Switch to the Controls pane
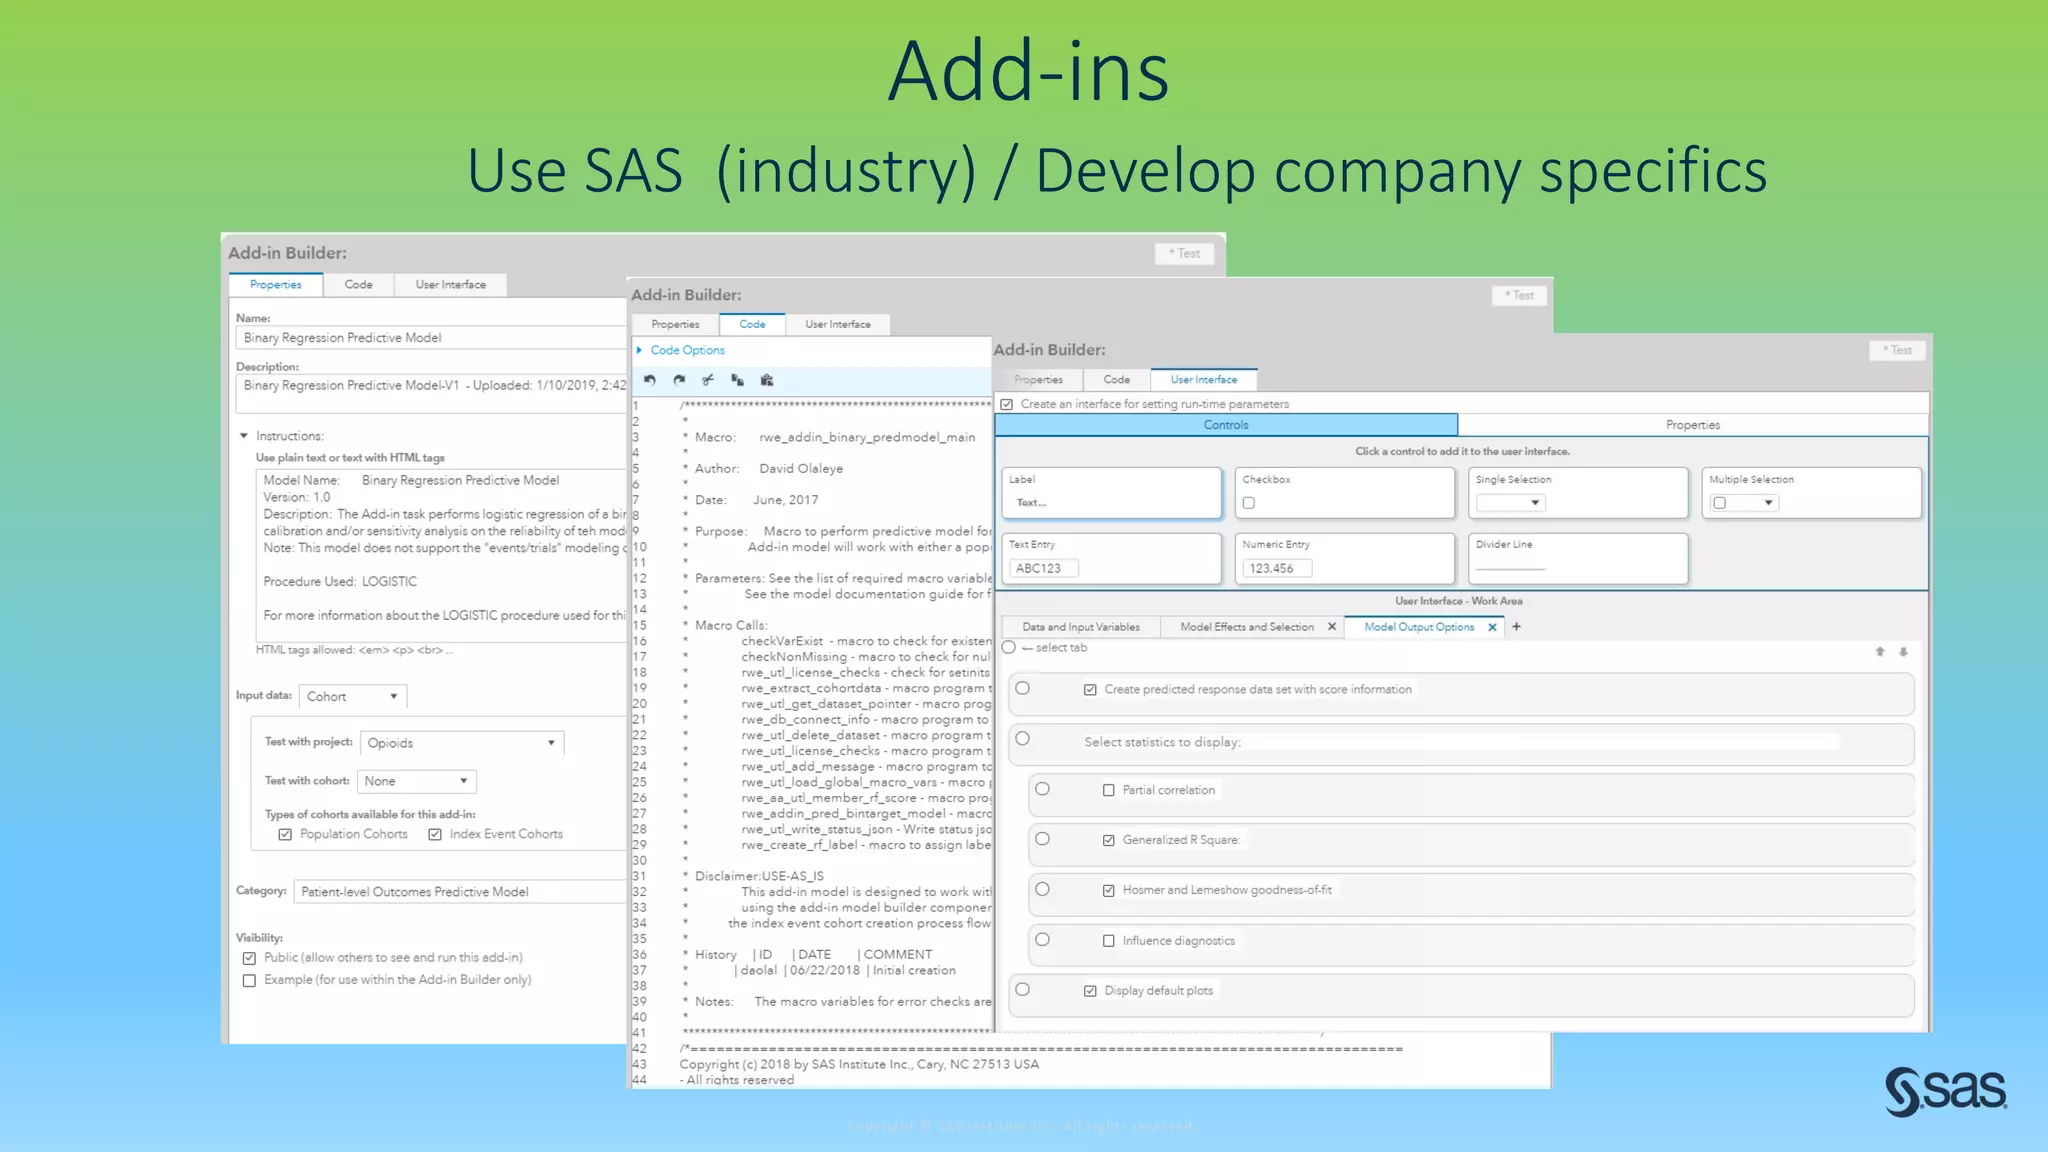This screenshot has width=2048, height=1152. coord(1226,425)
